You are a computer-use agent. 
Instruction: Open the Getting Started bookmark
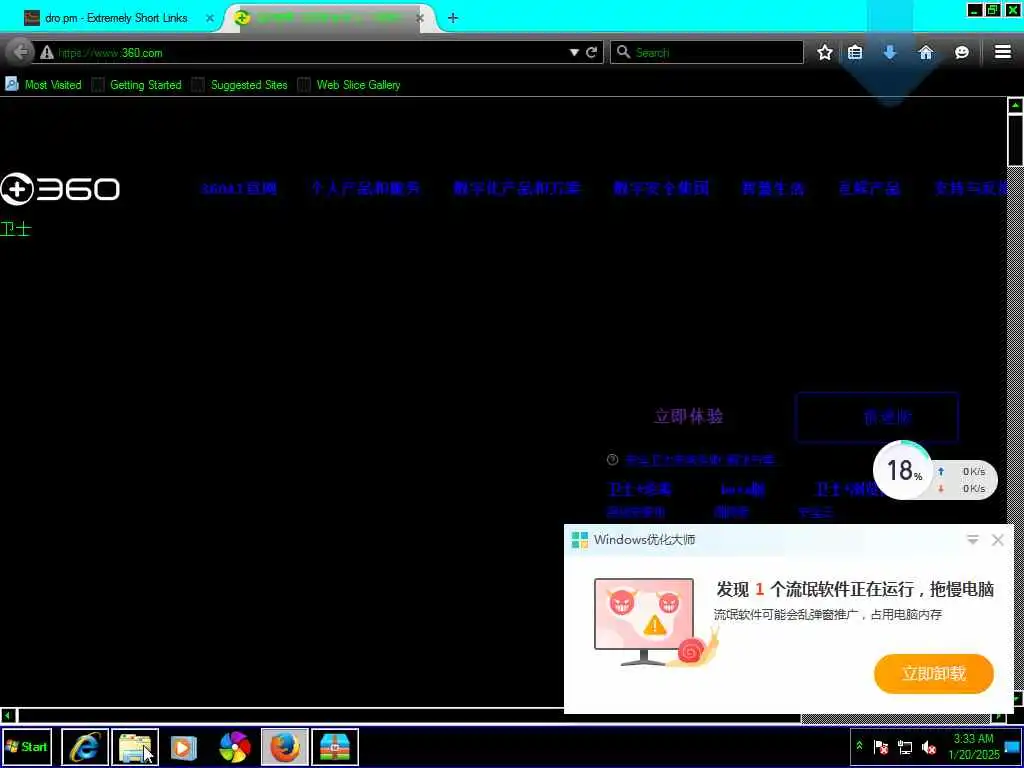coord(136,84)
